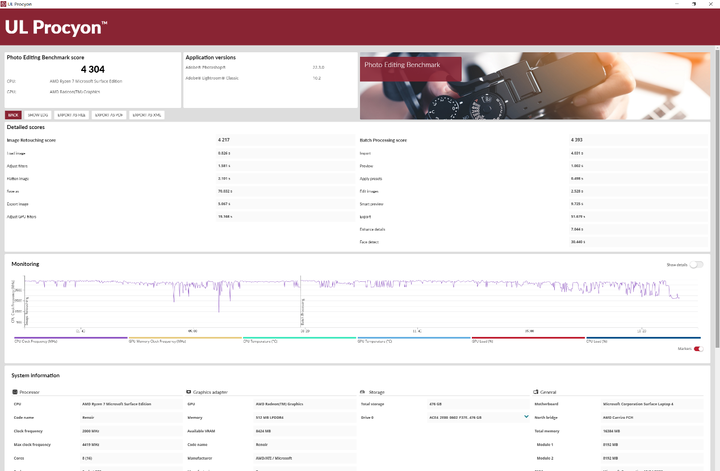
Task: Click the SHOW LOG button
Action: tap(38, 115)
